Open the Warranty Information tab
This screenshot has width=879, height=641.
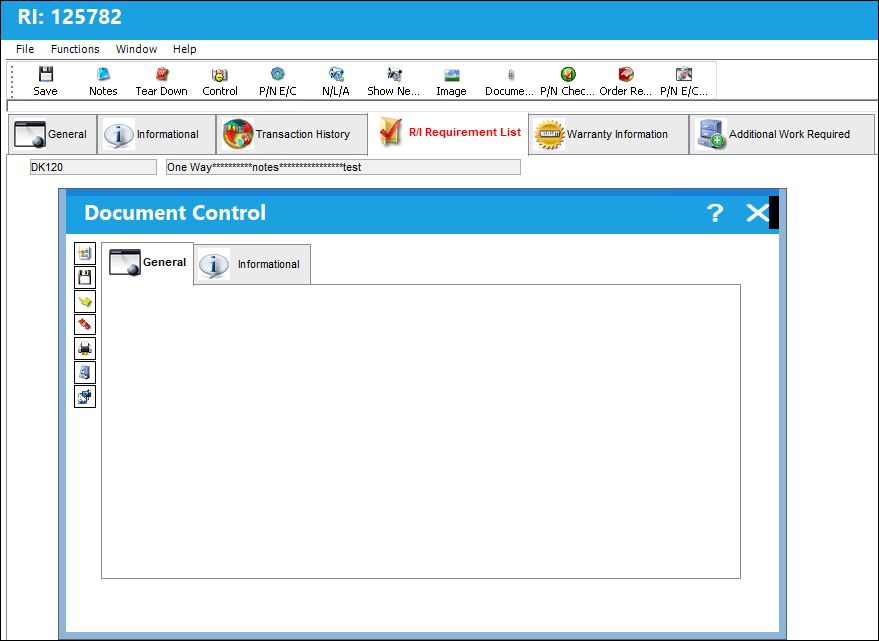coord(608,134)
